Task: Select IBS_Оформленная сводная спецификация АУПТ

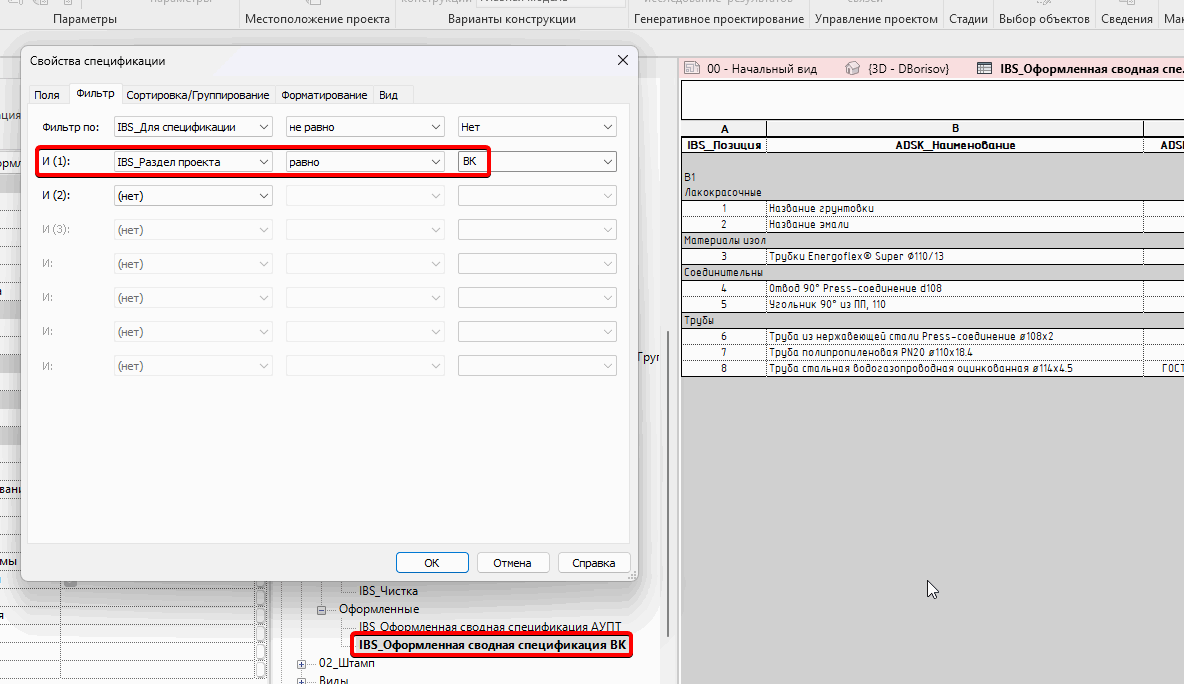Action: click(x=490, y=627)
